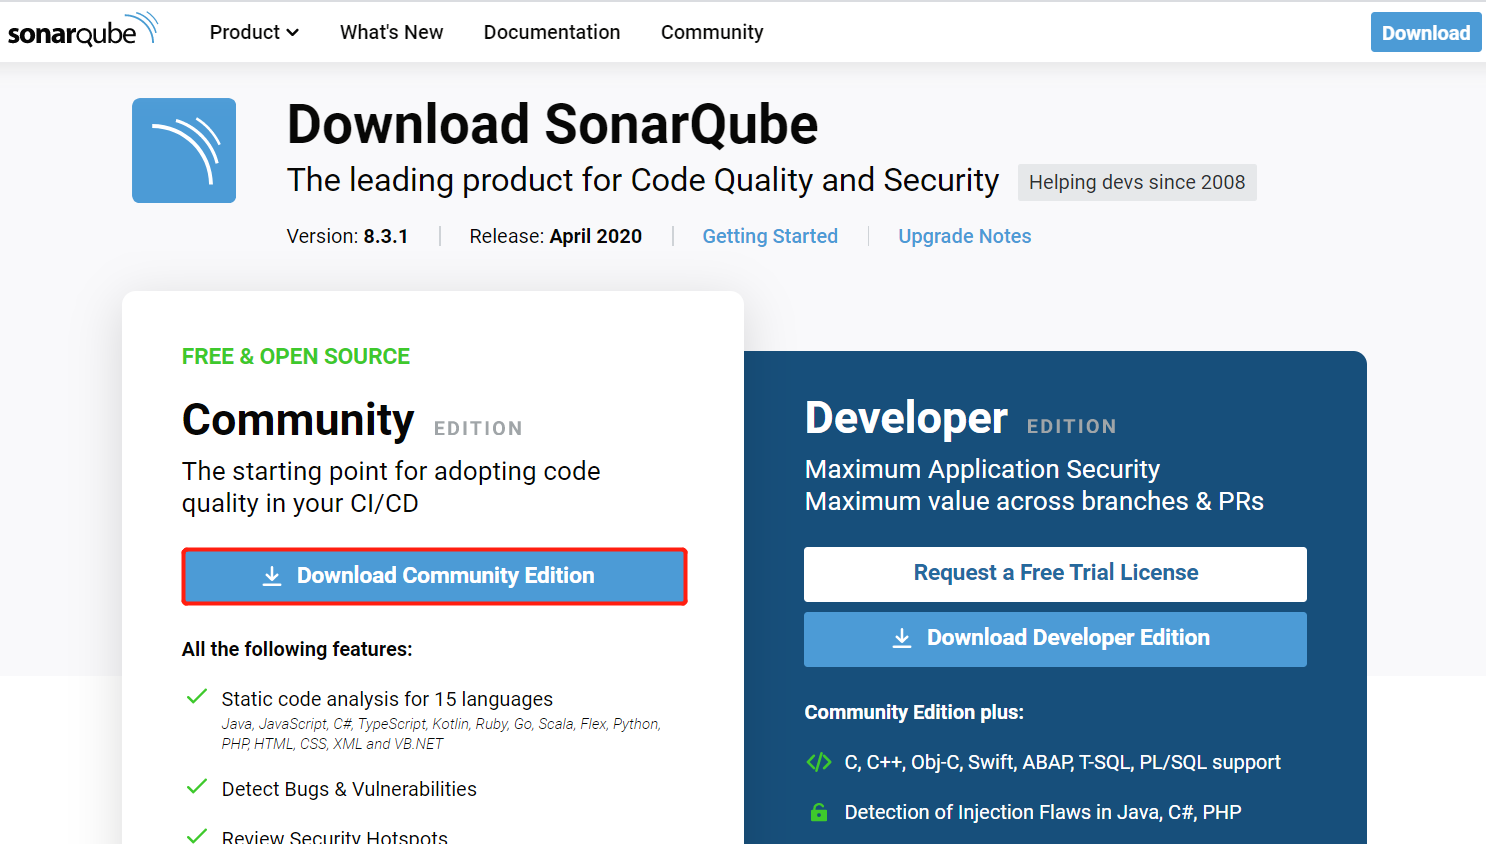
Task: Click the download arrow icon in the Community Edition button
Action: click(x=272, y=576)
